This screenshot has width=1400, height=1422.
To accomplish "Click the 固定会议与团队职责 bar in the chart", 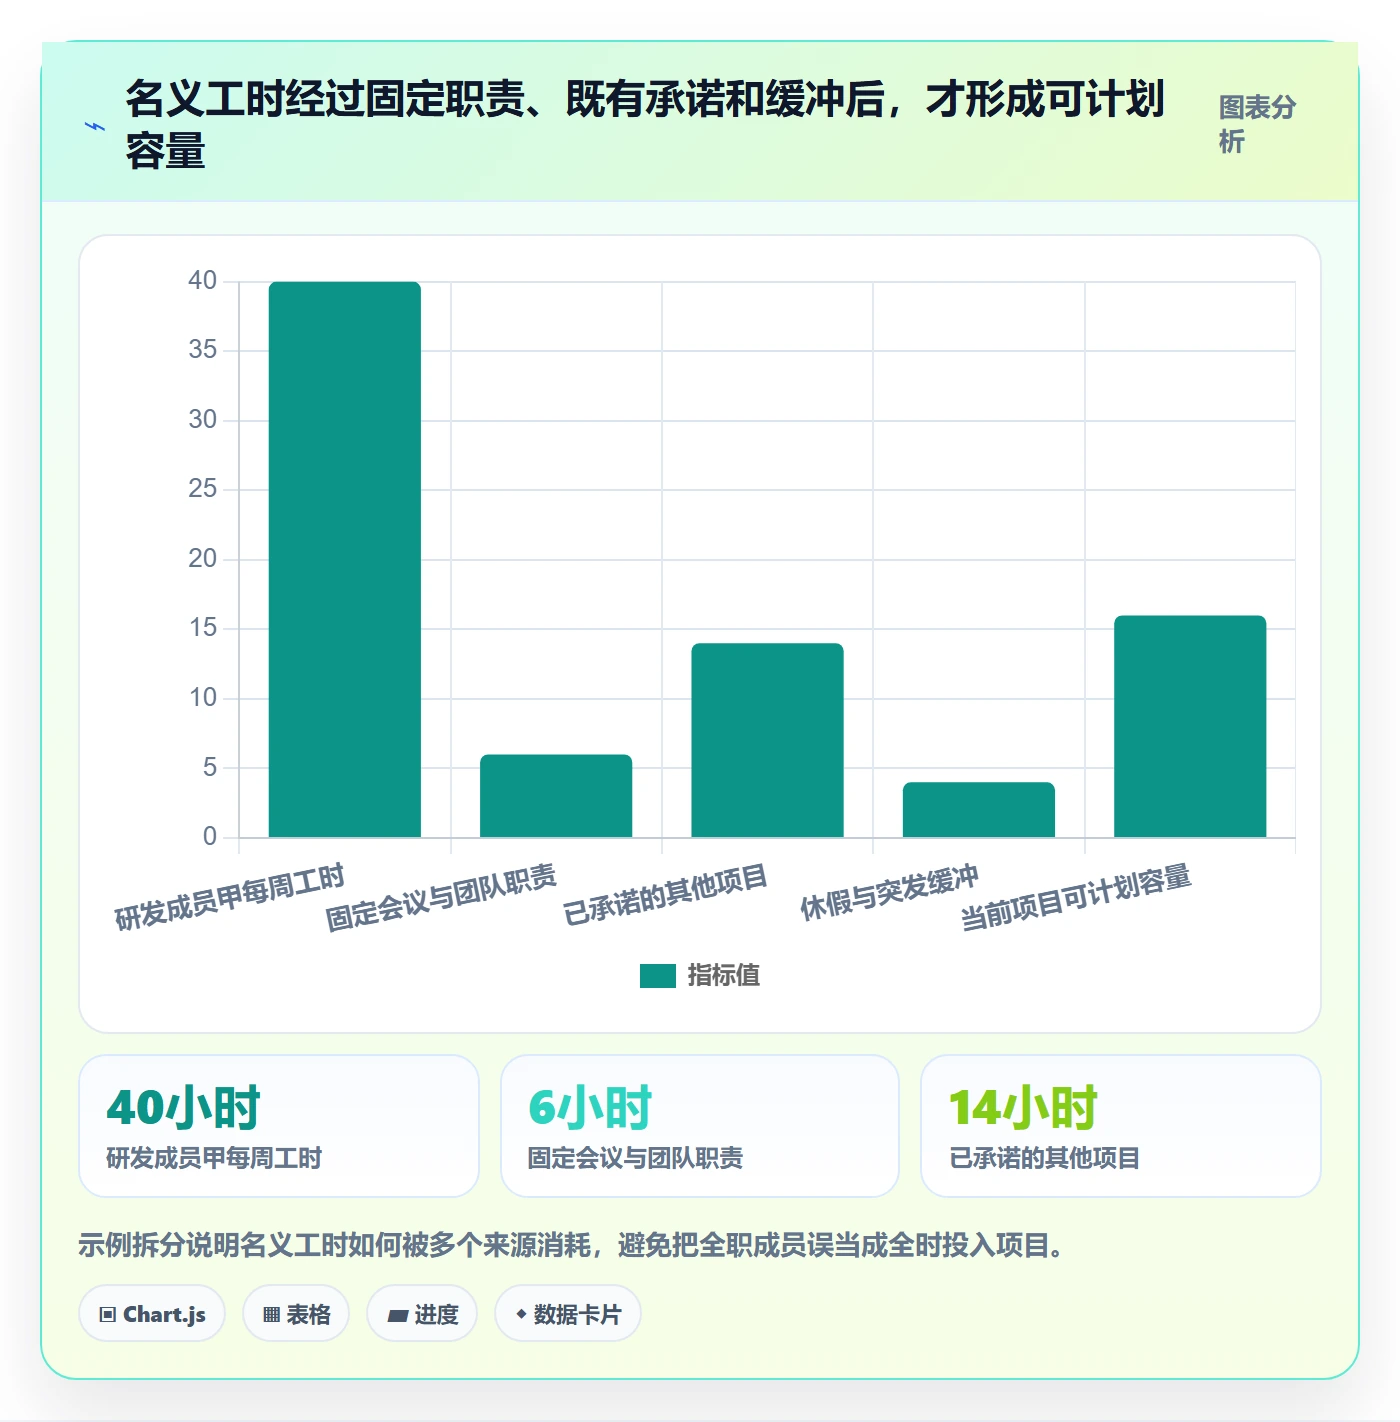I will [x=556, y=796].
